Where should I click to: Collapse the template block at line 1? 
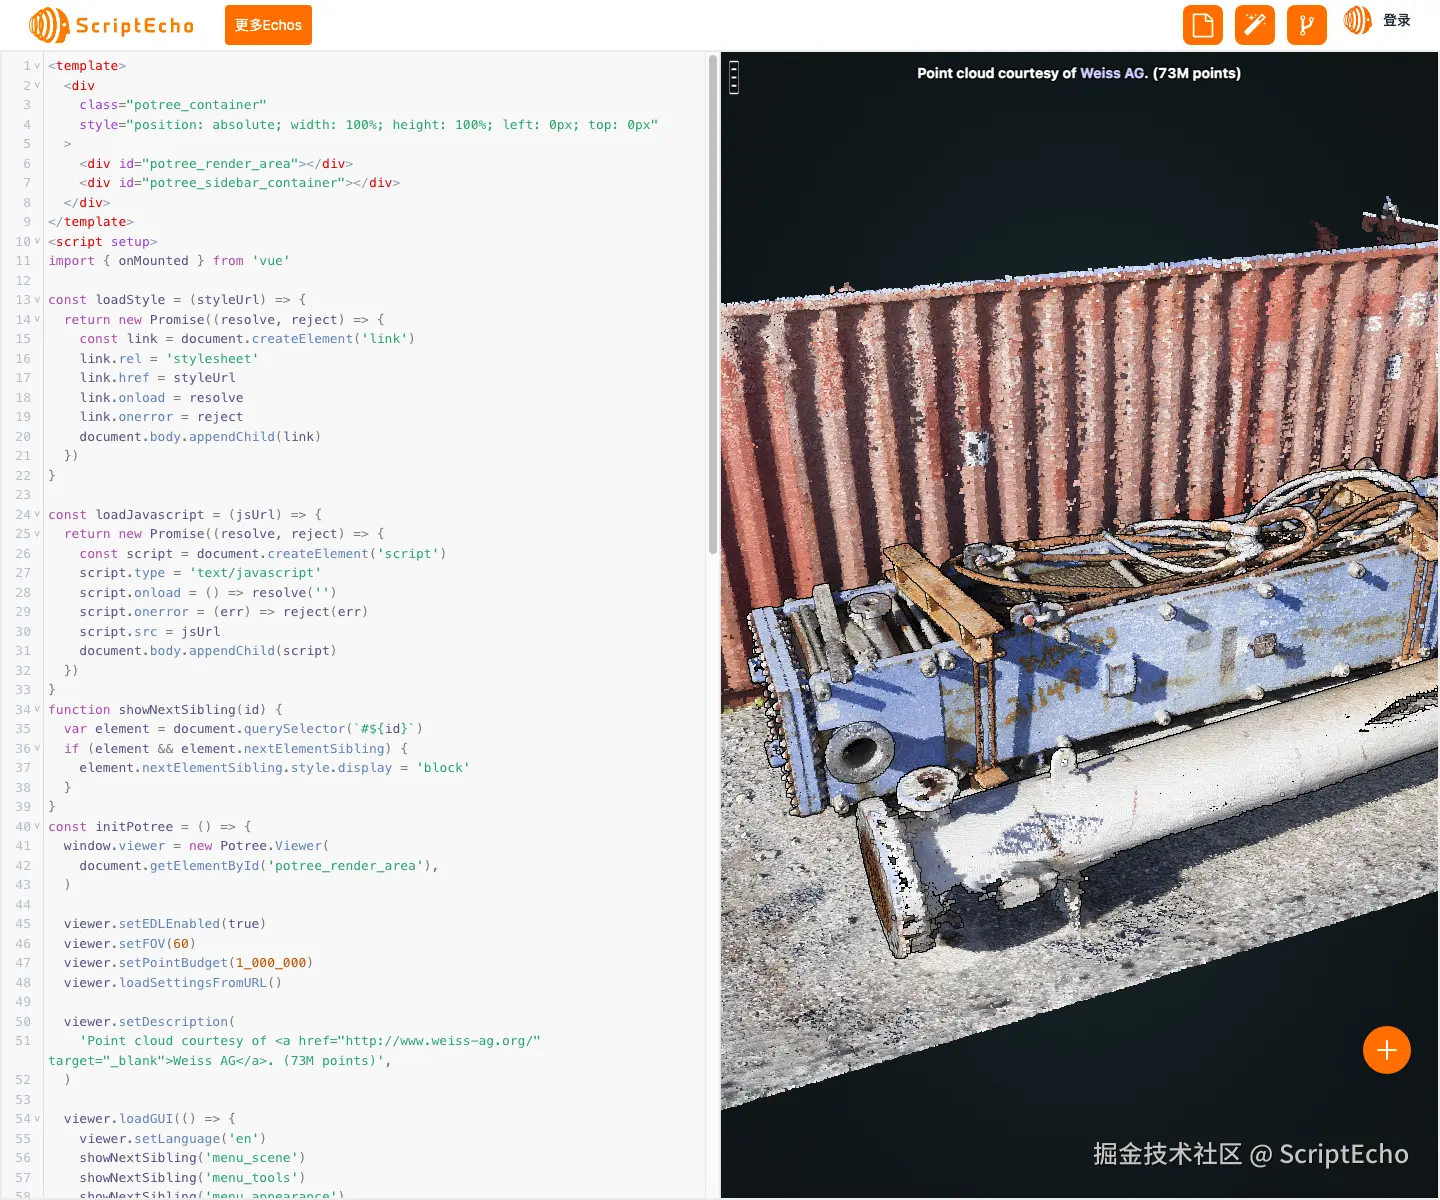coord(38,66)
